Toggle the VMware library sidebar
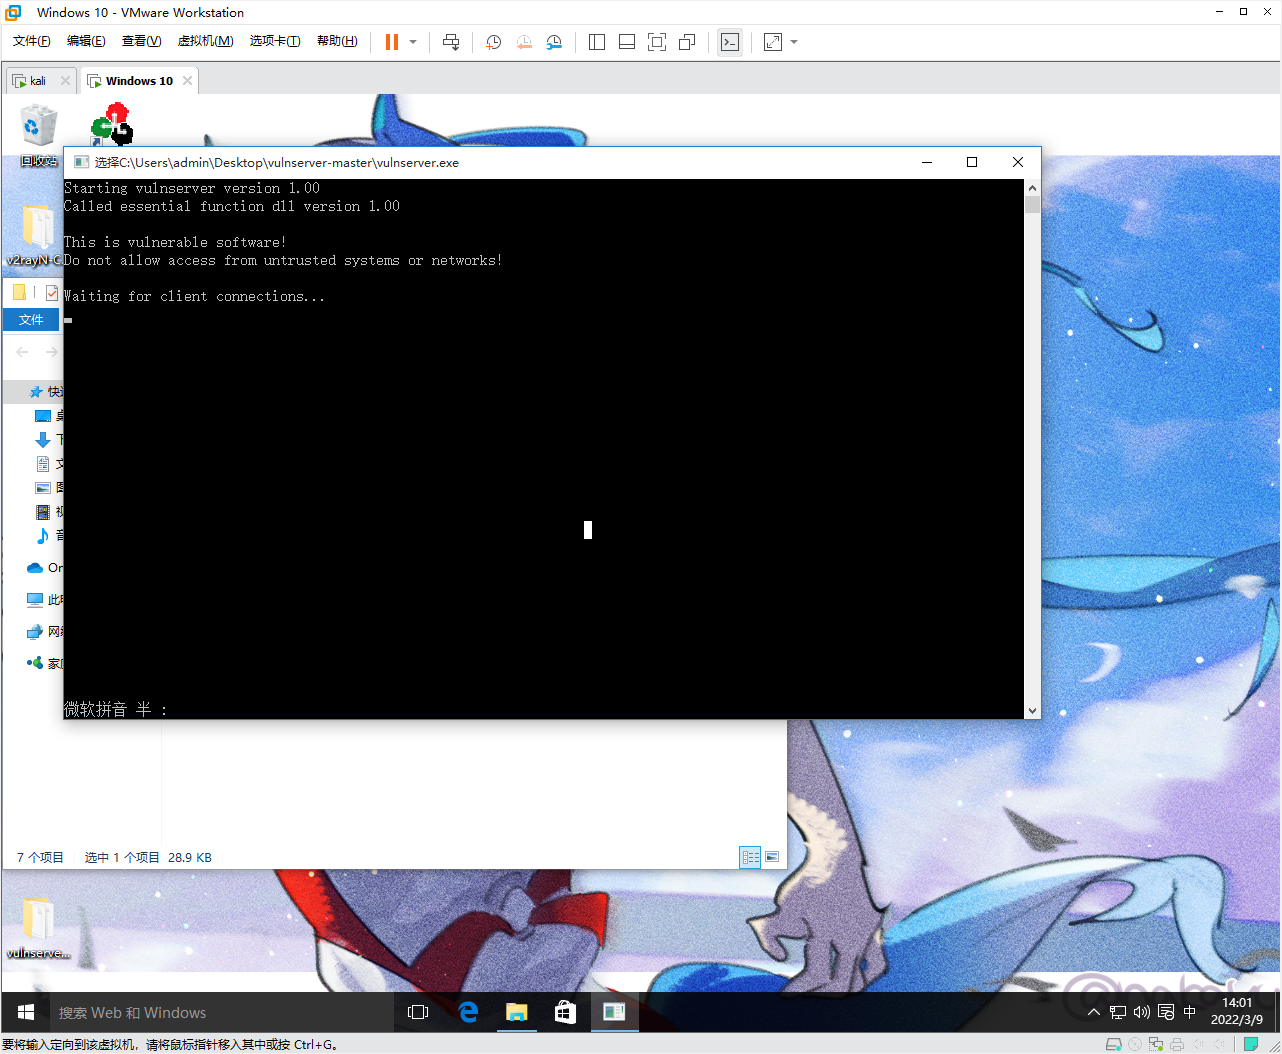This screenshot has height=1054, width=1282. tap(597, 42)
